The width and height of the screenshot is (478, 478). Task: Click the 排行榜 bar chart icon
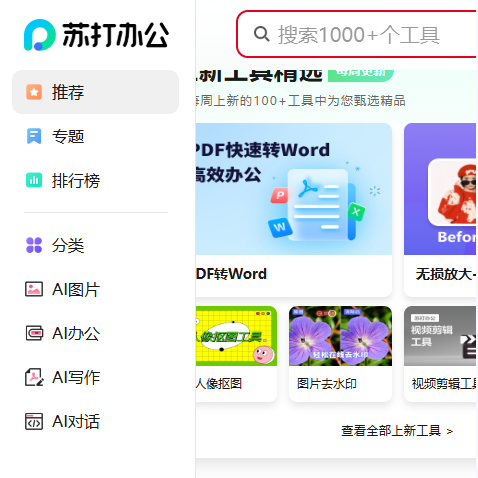coord(34,180)
